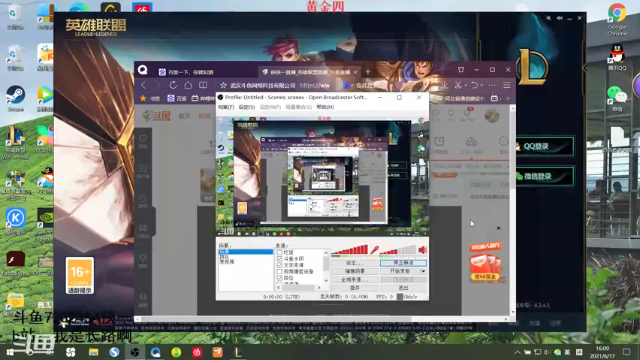Click right arrow of sources horizontal scrollbar
Image resolution: width=640 pixels, height=360 pixels.
coord(319,288)
